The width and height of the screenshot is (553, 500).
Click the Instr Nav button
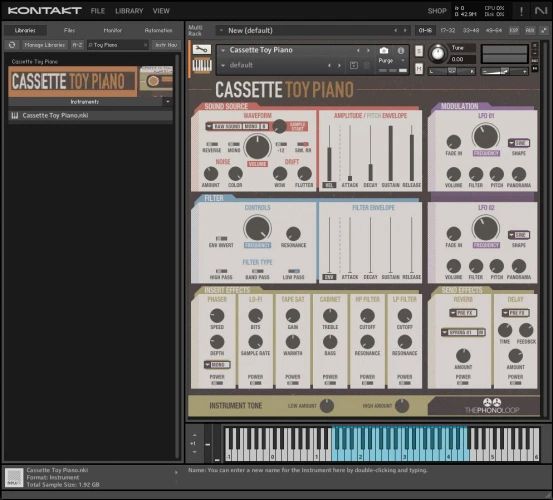166,45
